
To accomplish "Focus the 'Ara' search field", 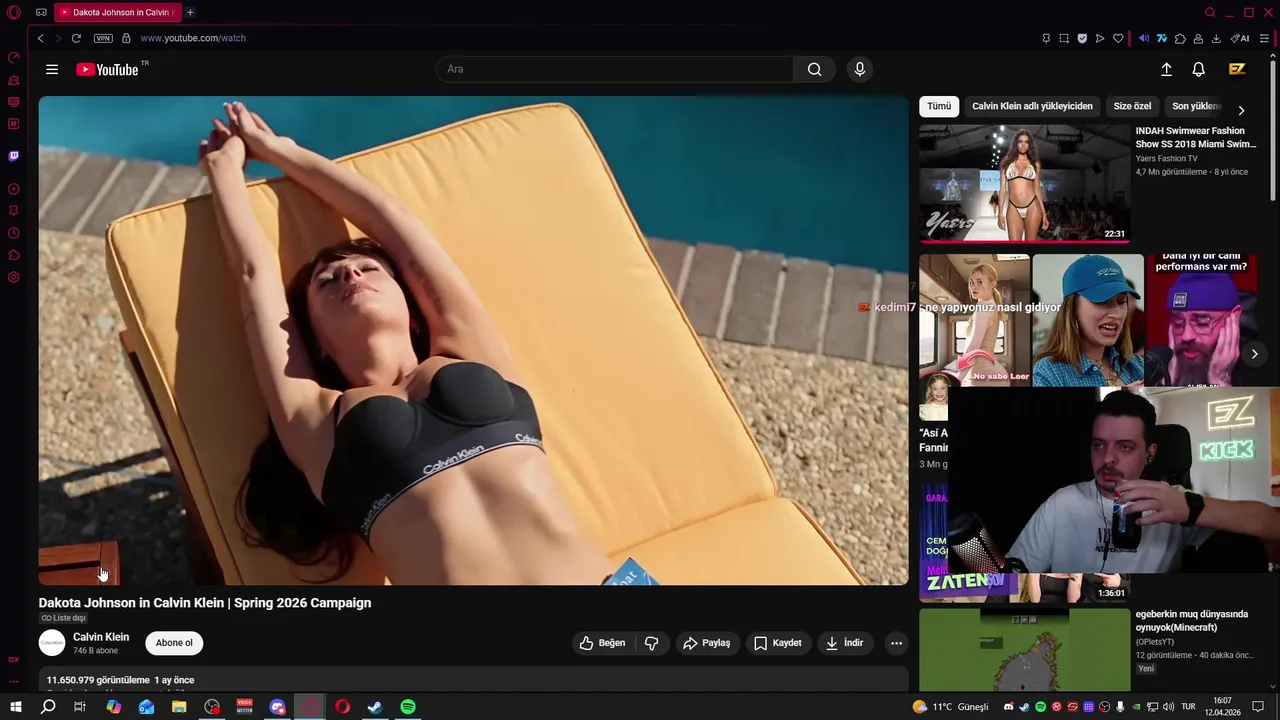I will (615, 69).
